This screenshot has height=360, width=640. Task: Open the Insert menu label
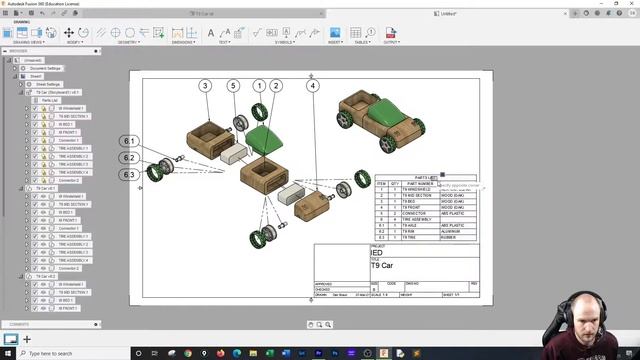[x=335, y=42]
